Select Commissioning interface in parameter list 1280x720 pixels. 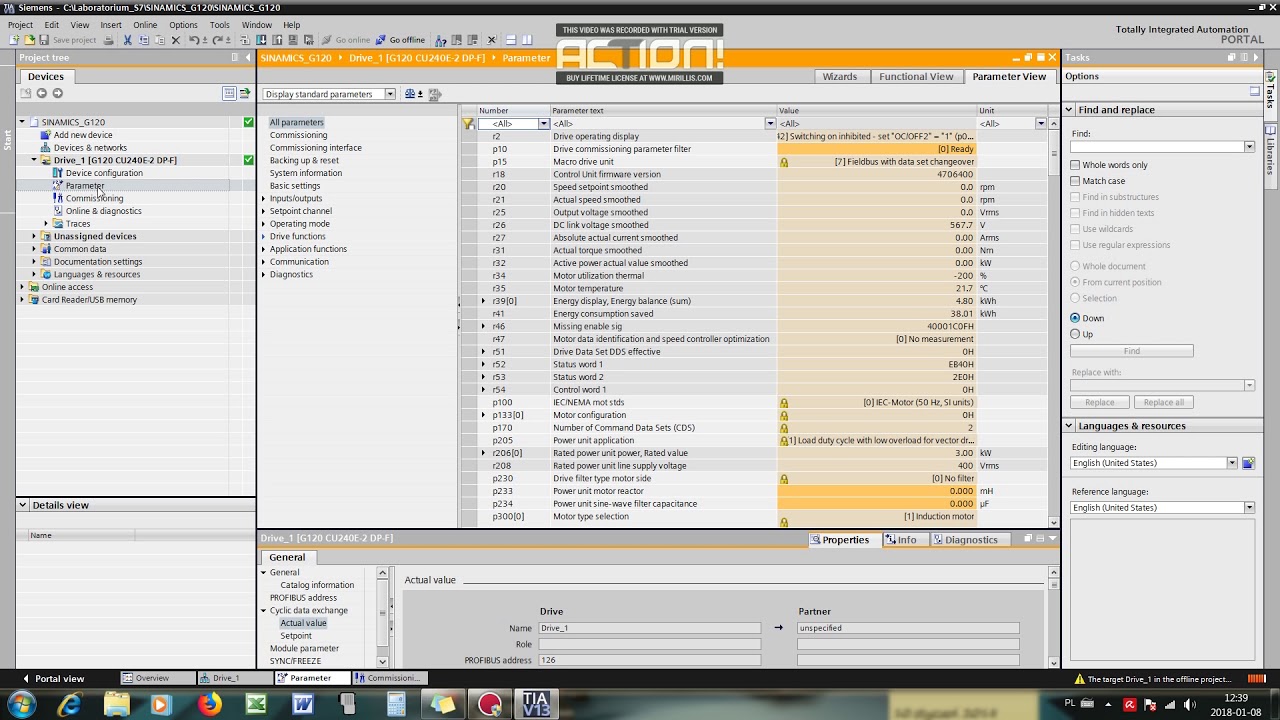(x=316, y=147)
